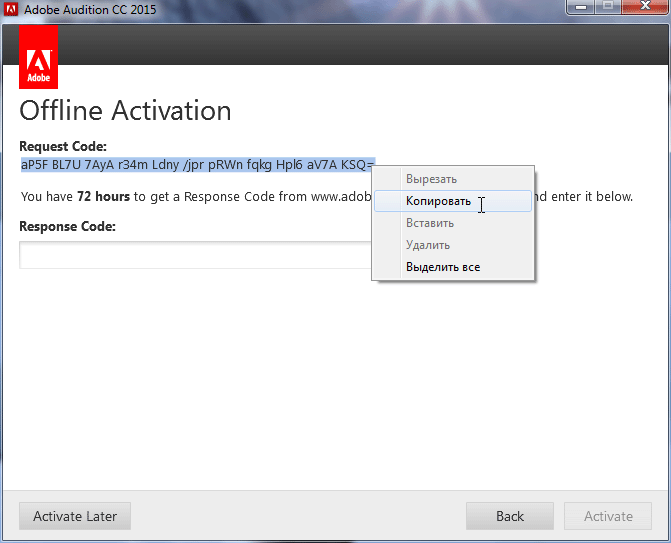The width and height of the screenshot is (671, 543).
Task: Click the Activate button
Action: pyautogui.click(x=608, y=516)
